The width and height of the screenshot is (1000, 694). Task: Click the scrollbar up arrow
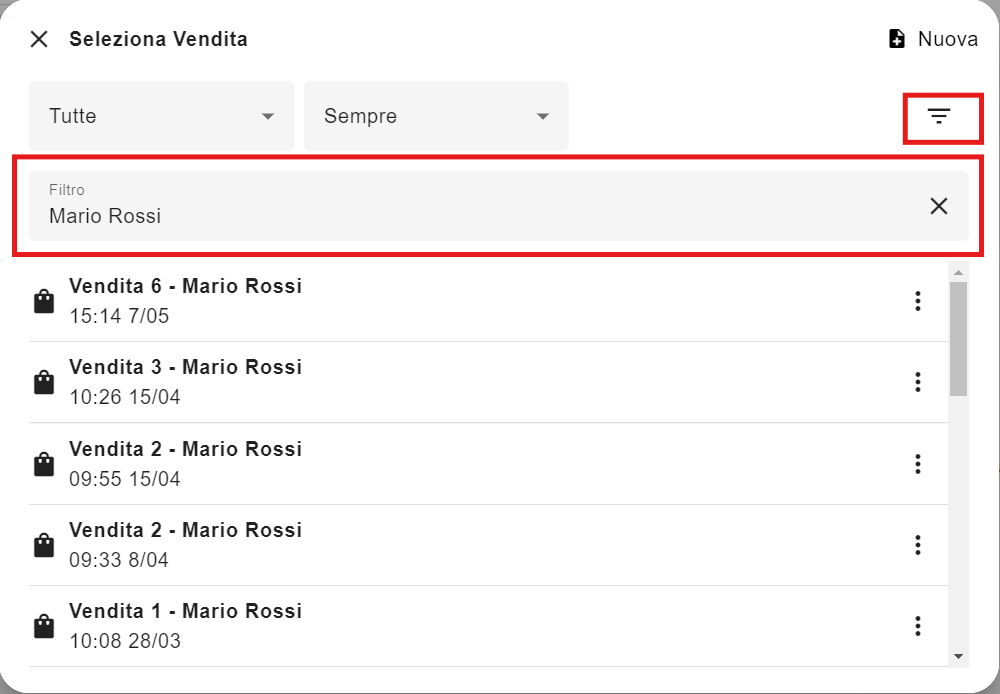click(958, 272)
